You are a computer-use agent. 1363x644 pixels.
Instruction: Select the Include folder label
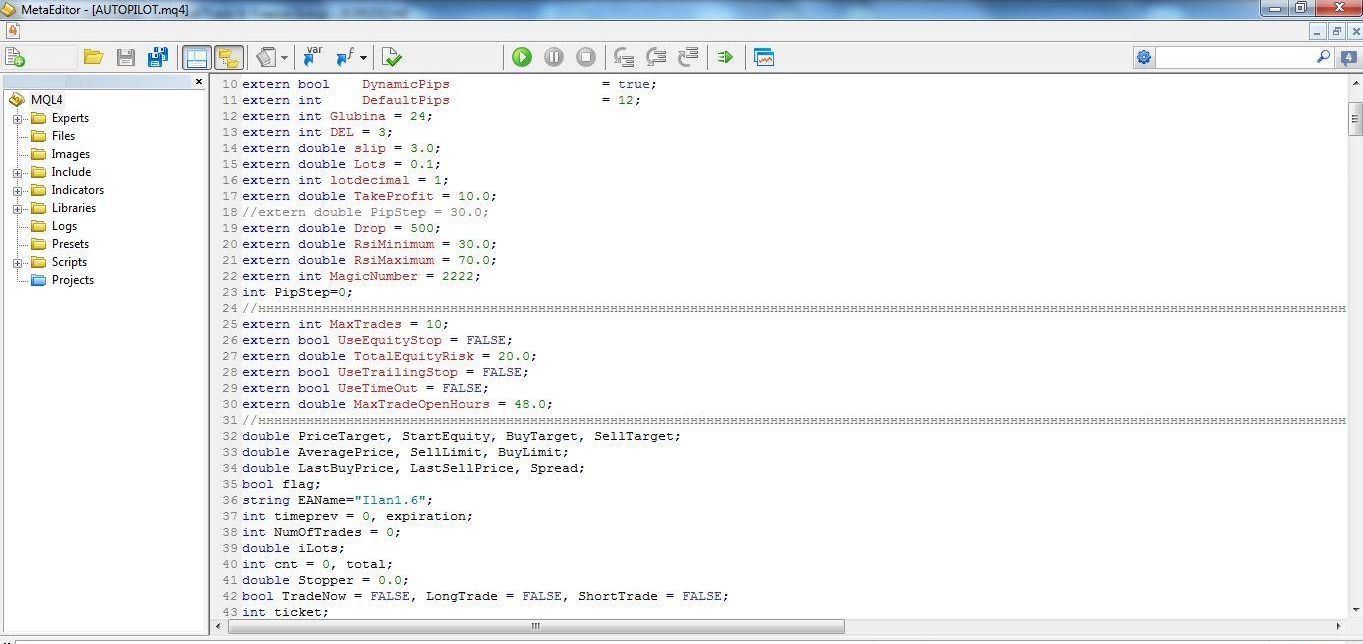[x=71, y=172]
